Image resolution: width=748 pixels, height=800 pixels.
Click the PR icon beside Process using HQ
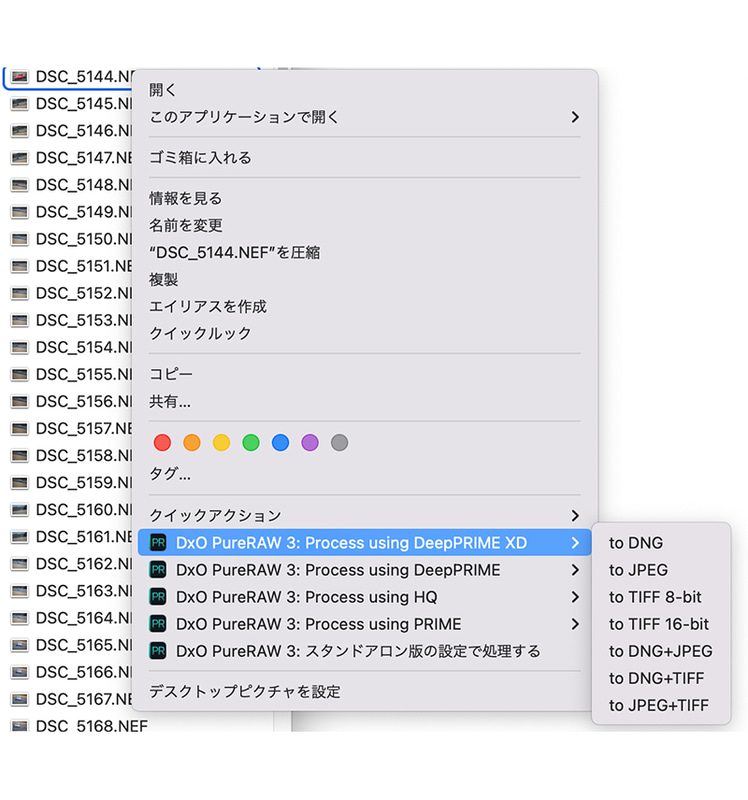[158, 597]
